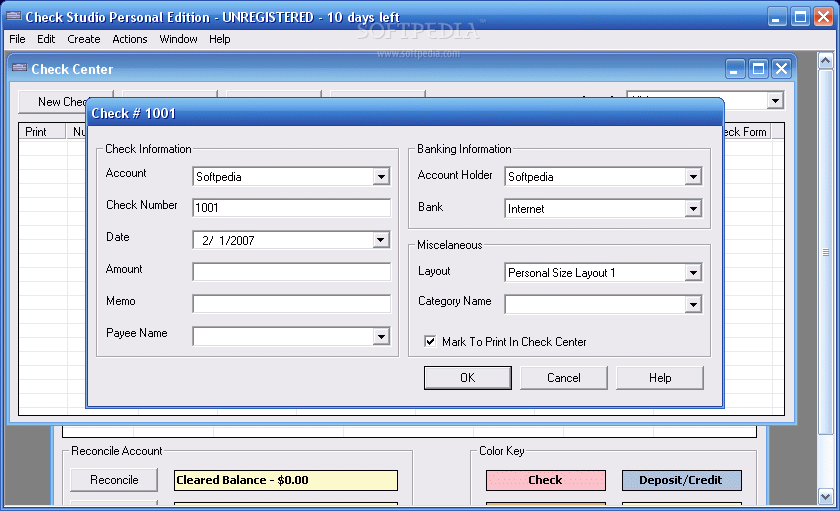Click Cancel in Check # 1001 dialog
This screenshot has width=840, height=511.
click(x=564, y=378)
